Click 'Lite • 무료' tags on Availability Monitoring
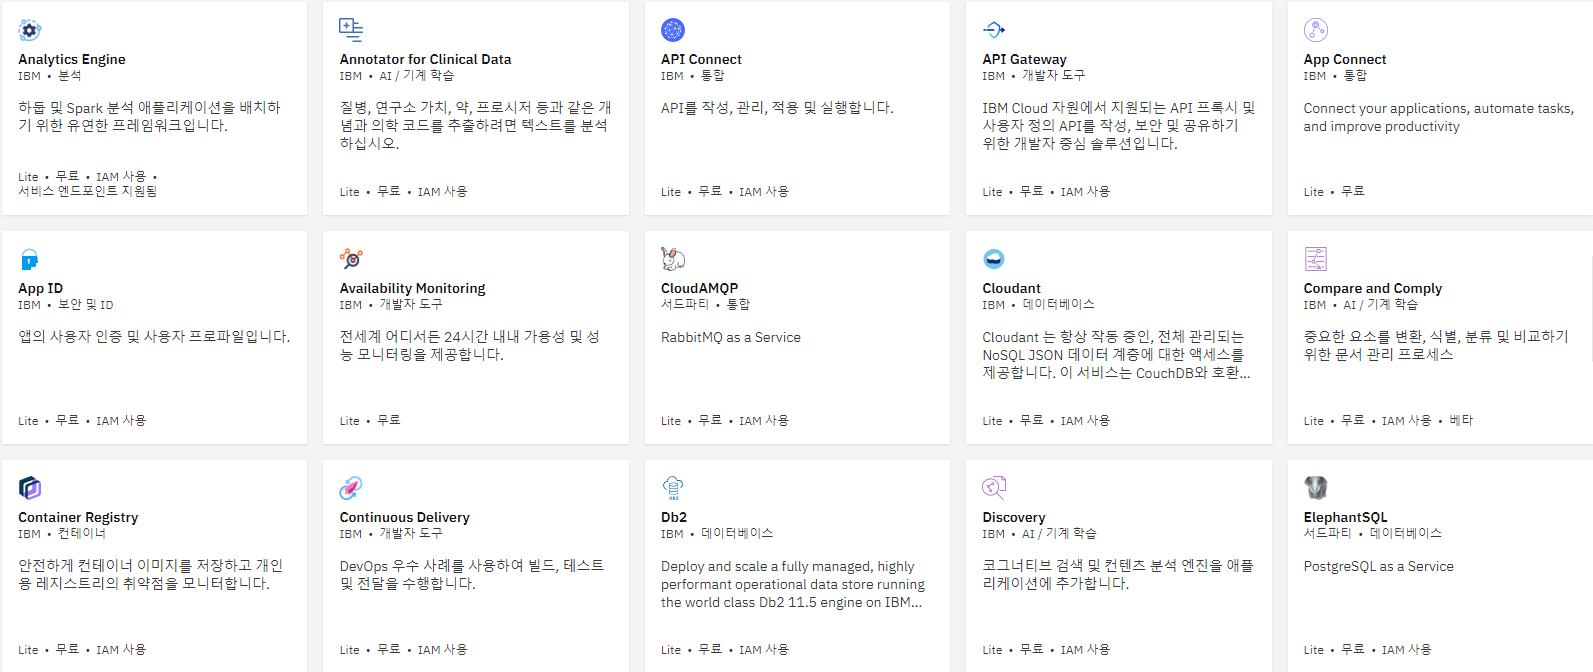1593x672 pixels. (370, 420)
